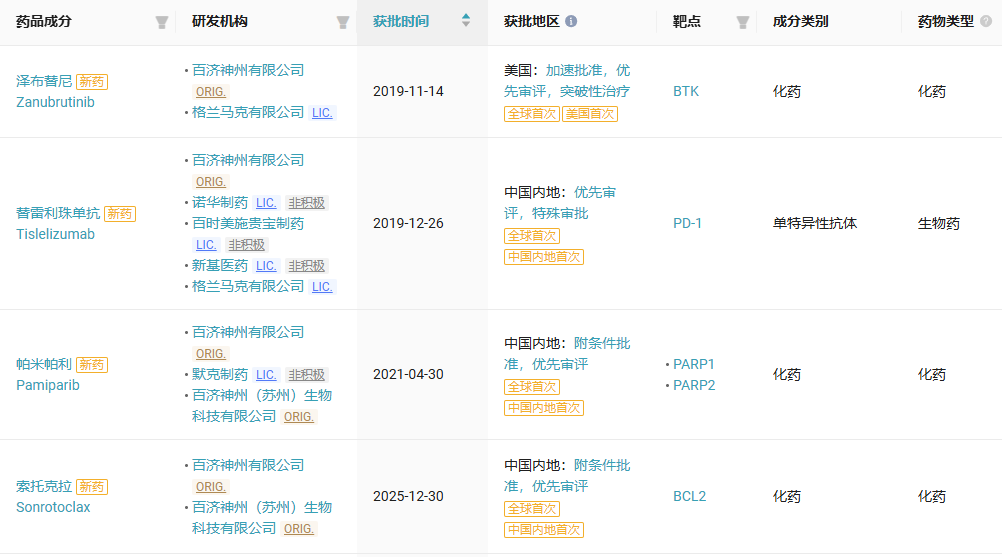Click 新基医药 organization link
The image size is (1002, 557).
pos(220,266)
